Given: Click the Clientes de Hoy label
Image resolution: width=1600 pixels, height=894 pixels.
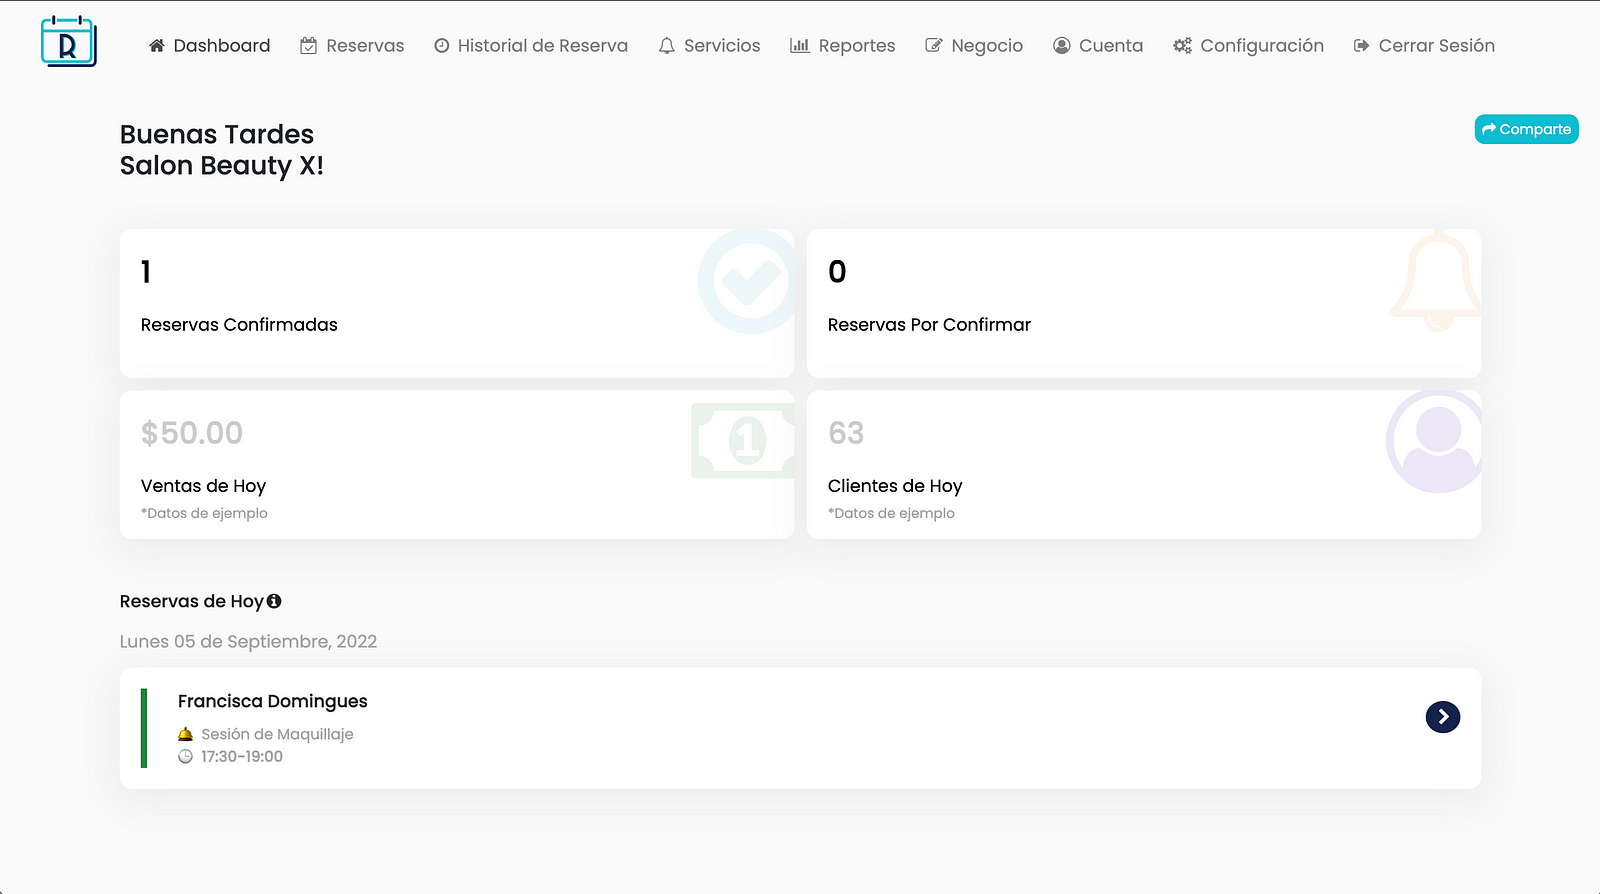Looking at the screenshot, I should coord(895,486).
